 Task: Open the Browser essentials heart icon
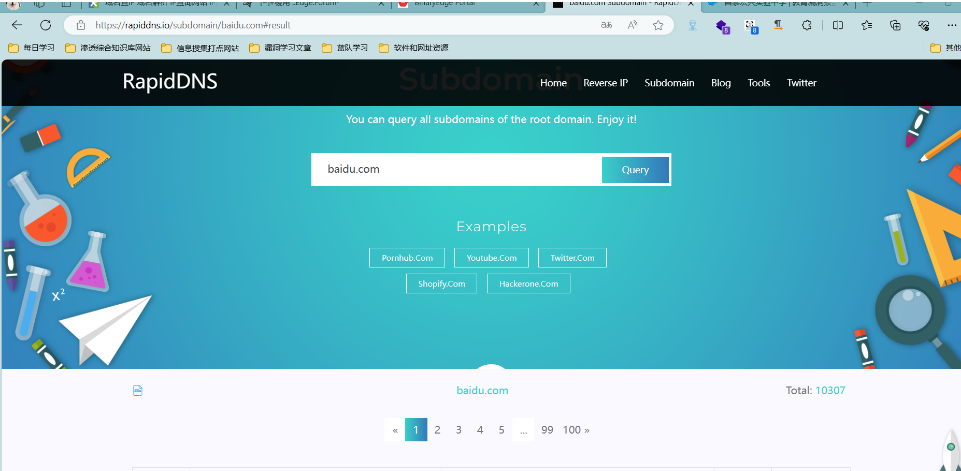tap(924, 25)
